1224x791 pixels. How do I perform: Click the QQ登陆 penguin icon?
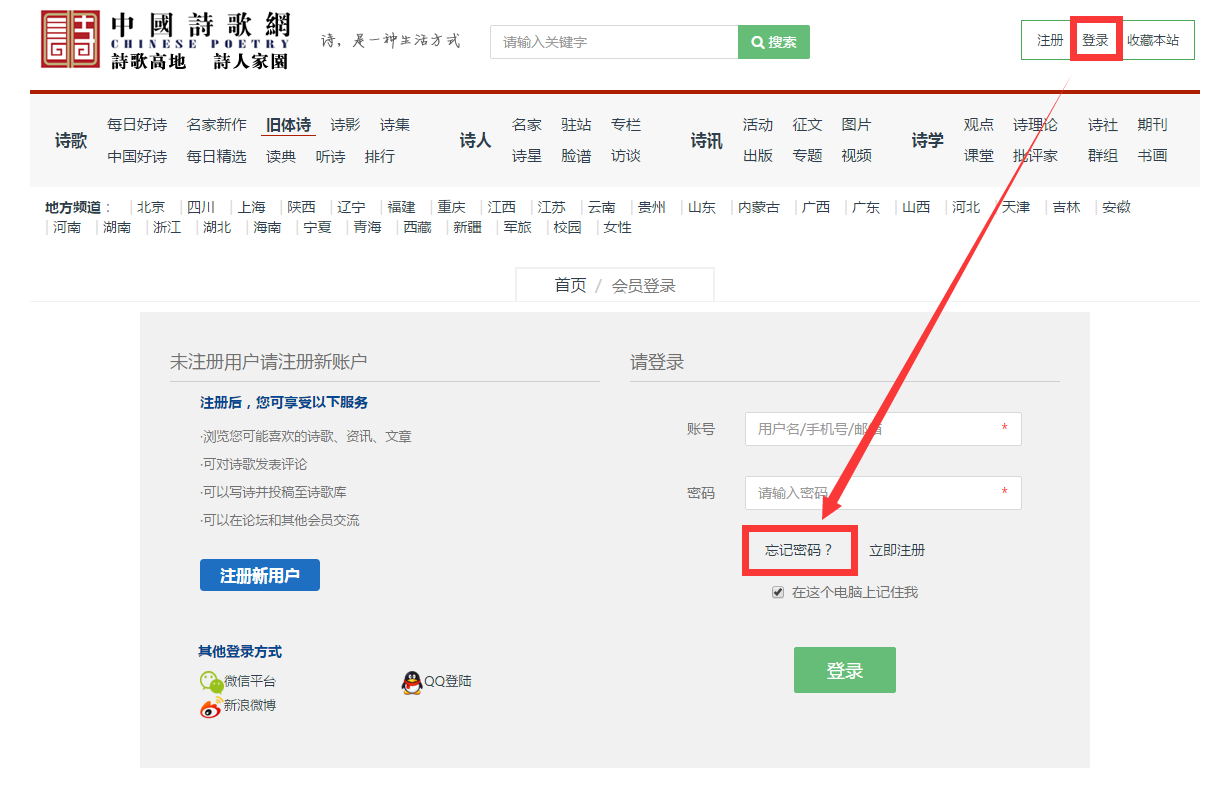pyautogui.click(x=412, y=682)
